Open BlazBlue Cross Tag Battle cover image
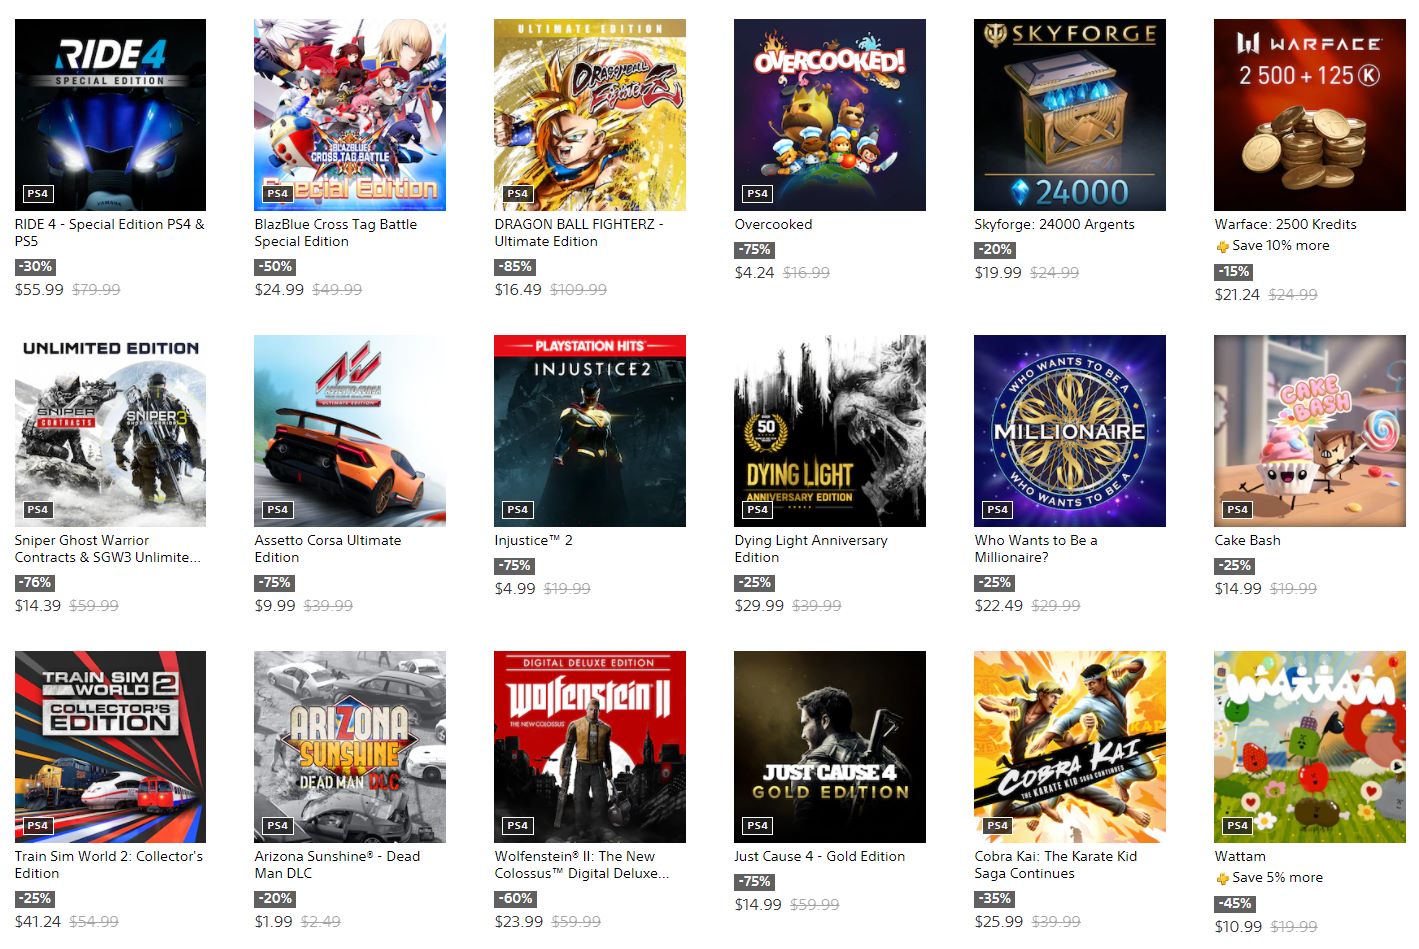 pos(350,115)
